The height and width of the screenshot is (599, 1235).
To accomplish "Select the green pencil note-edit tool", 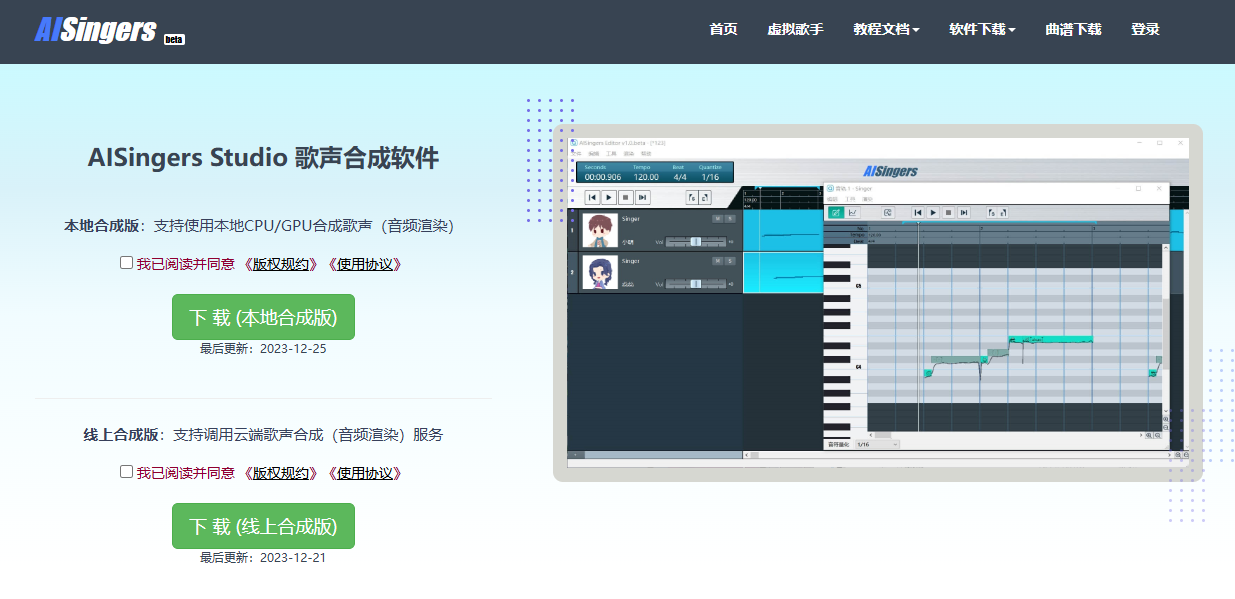I will (835, 212).
